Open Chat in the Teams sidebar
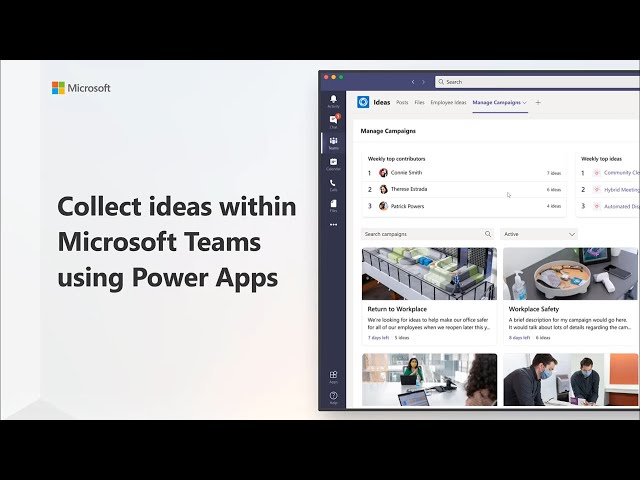Image resolution: width=640 pixels, height=480 pixels. coord(333,121)
